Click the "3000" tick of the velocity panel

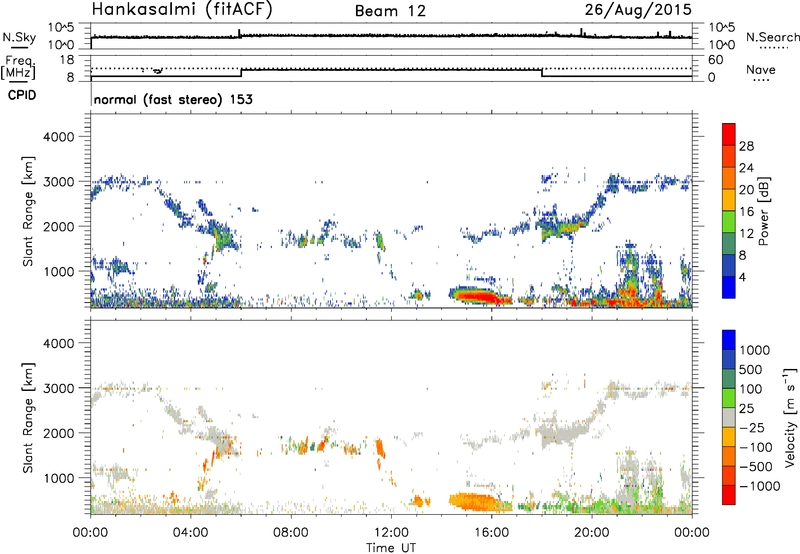coord(58,388)
